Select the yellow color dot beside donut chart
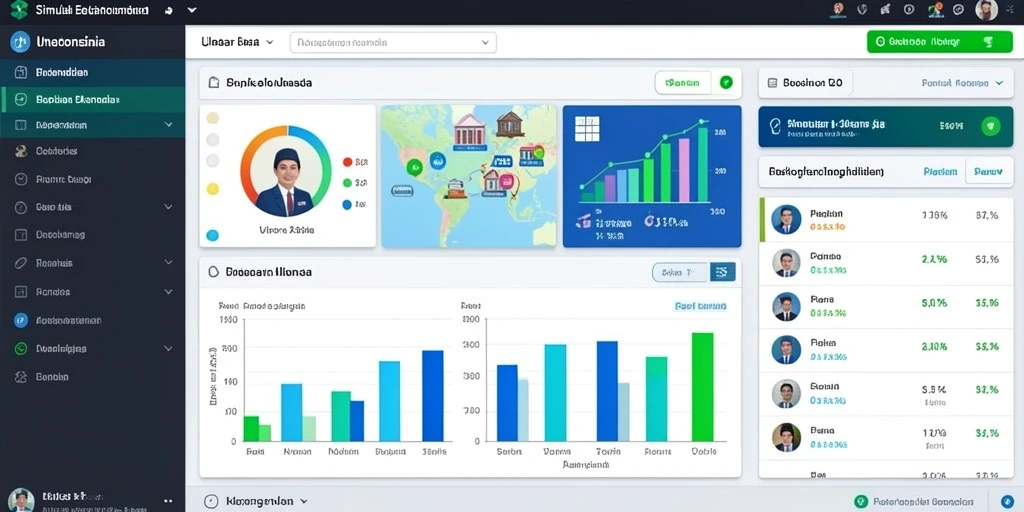This screenshot has width=1024, height=512. click(212, 189)
